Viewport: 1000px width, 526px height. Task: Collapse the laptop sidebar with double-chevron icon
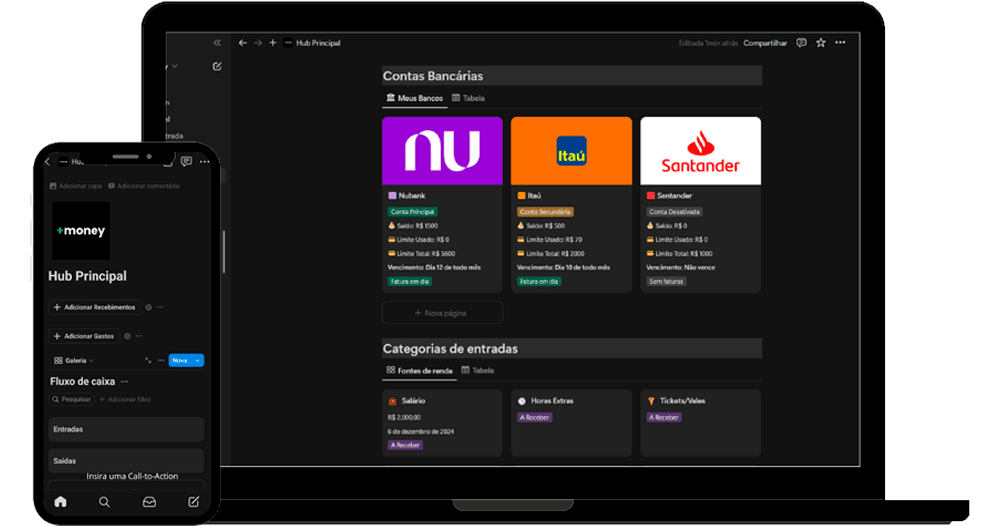pyautogui.click(x=217, y=43)
